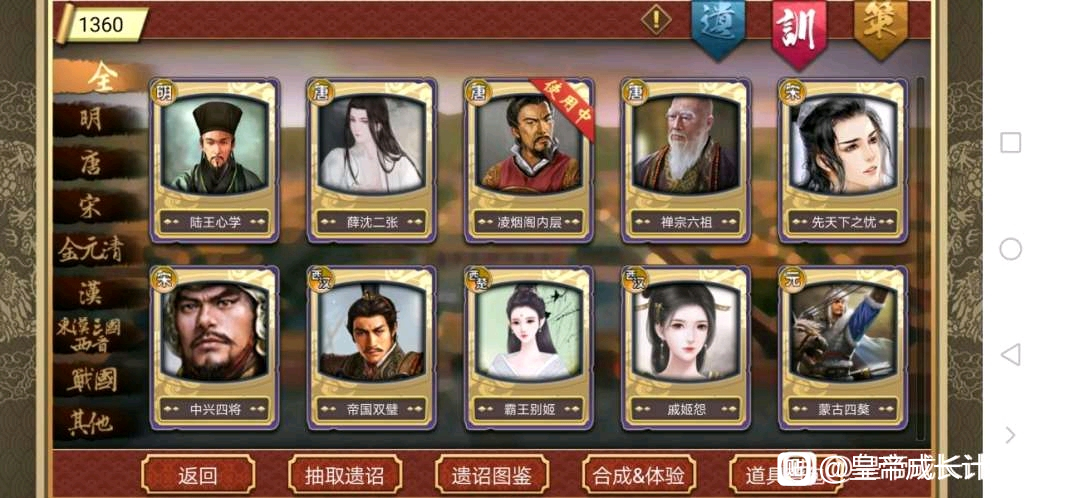
Task: Tap Android back triangle button
Action: pyautogui.click(x=1010, y=355)
